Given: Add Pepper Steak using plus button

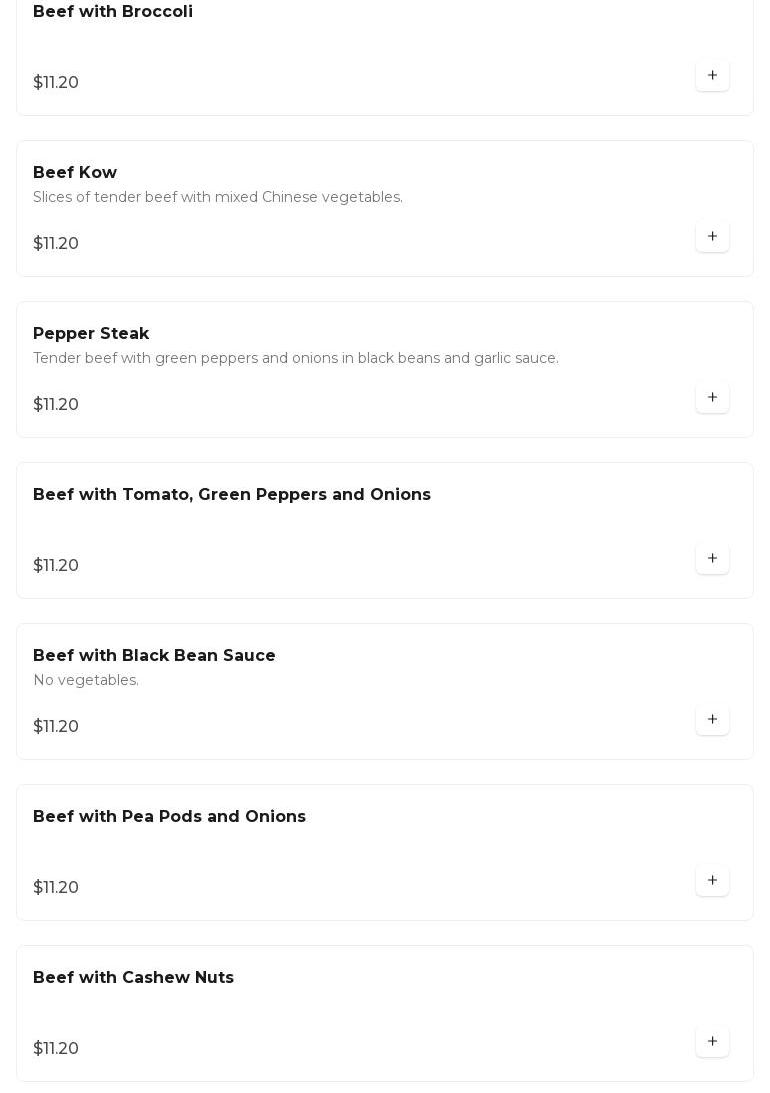Looking at the screenshot, I should coord(712,398).
